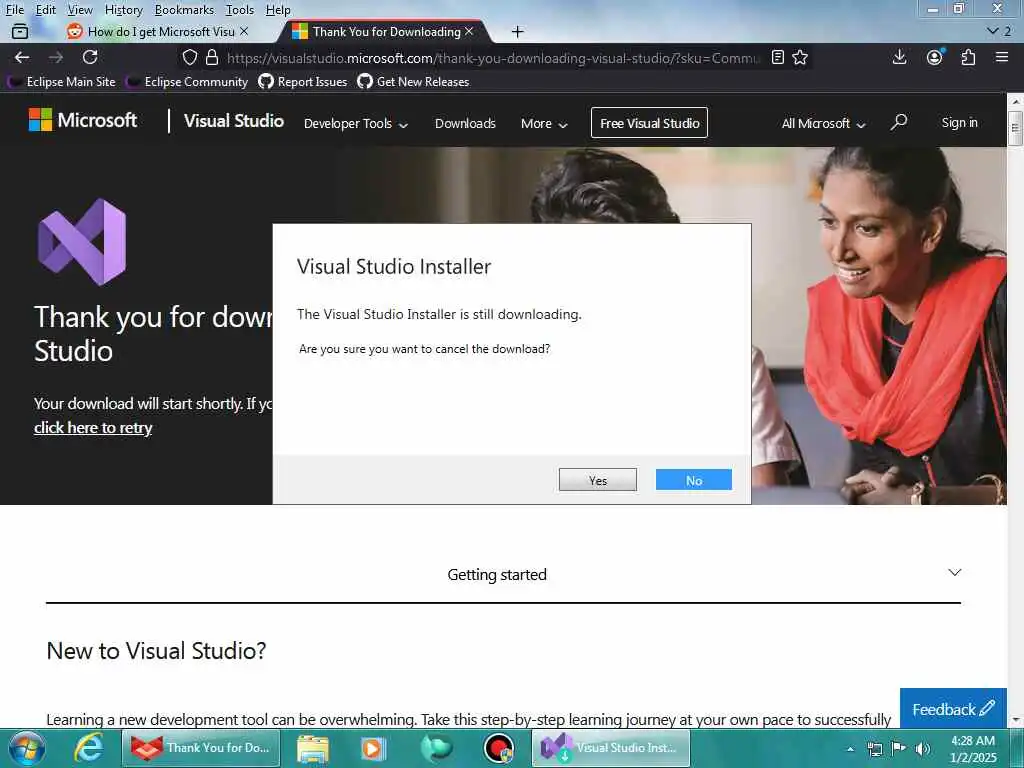The height and width of the screenshot is (768, 1024).
Task: Open the Eclipse Community bookmark
Action: 188,82
